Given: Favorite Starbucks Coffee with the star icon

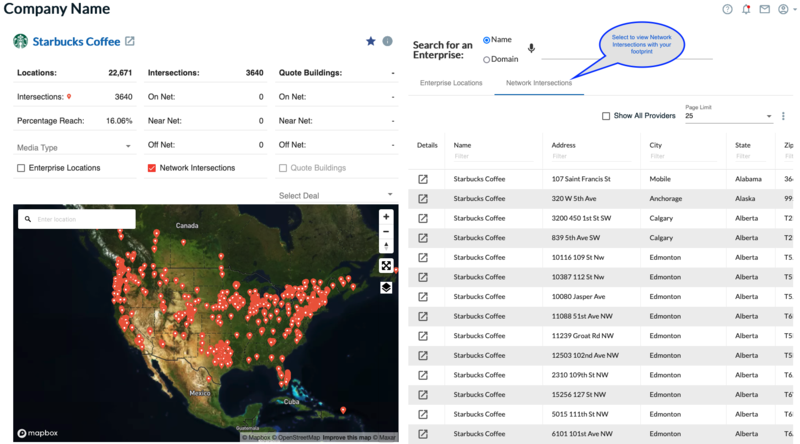Looking at the screenshot, I should [371, 41].
